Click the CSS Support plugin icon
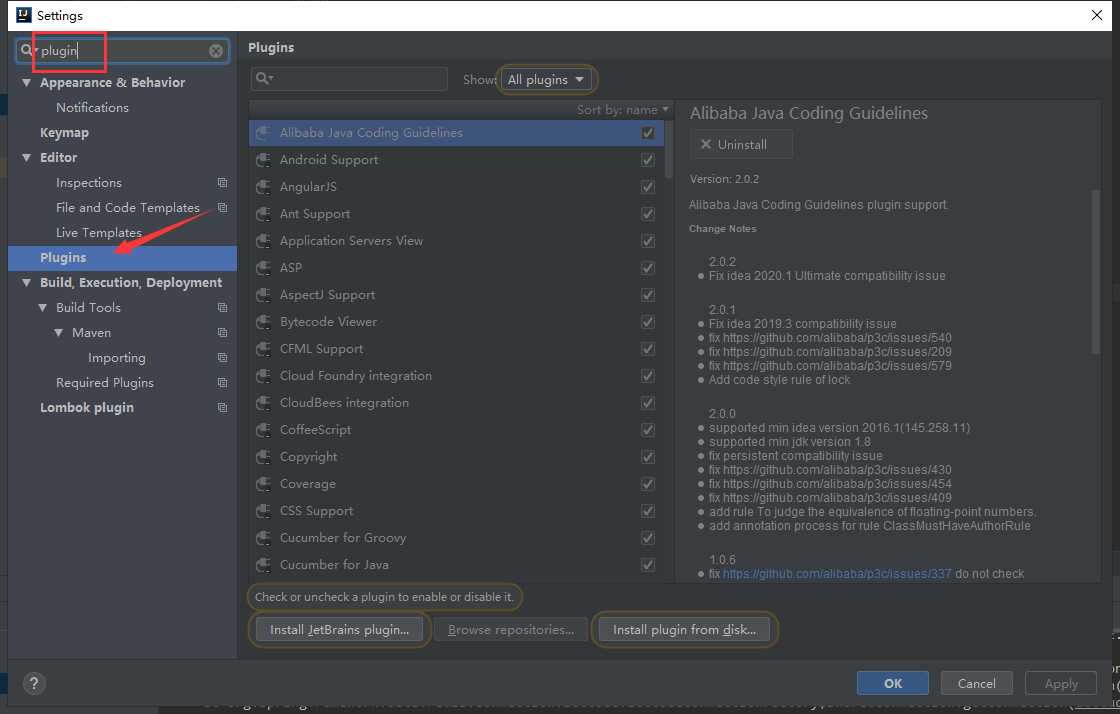The width and height of the screenshot is (1120, 714). (264, 511)
